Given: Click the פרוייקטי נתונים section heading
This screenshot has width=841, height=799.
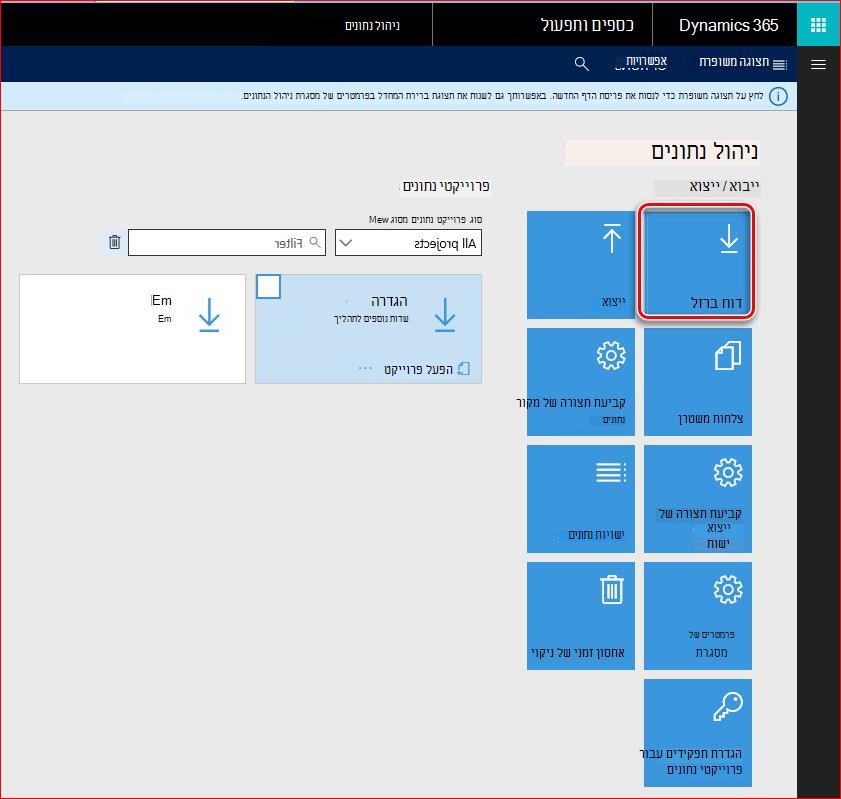Looking at the screenshot, I should 446,186.
